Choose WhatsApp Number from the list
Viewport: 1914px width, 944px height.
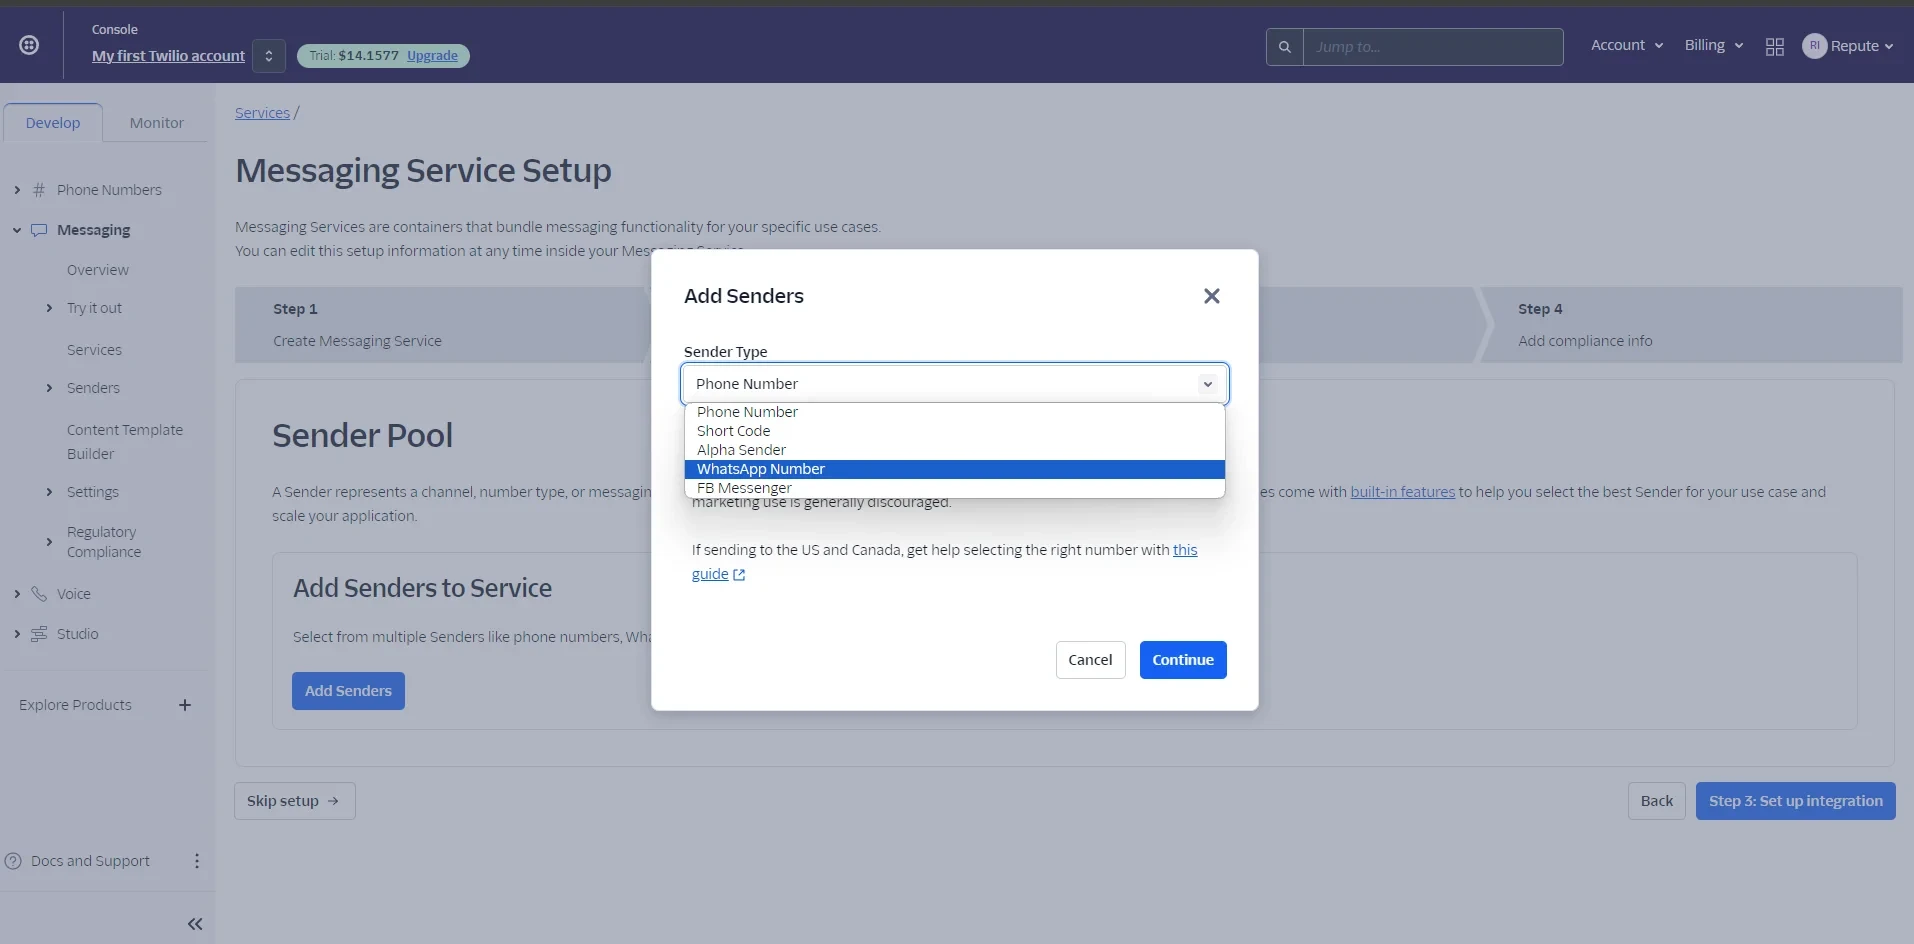tap(954, 469)
